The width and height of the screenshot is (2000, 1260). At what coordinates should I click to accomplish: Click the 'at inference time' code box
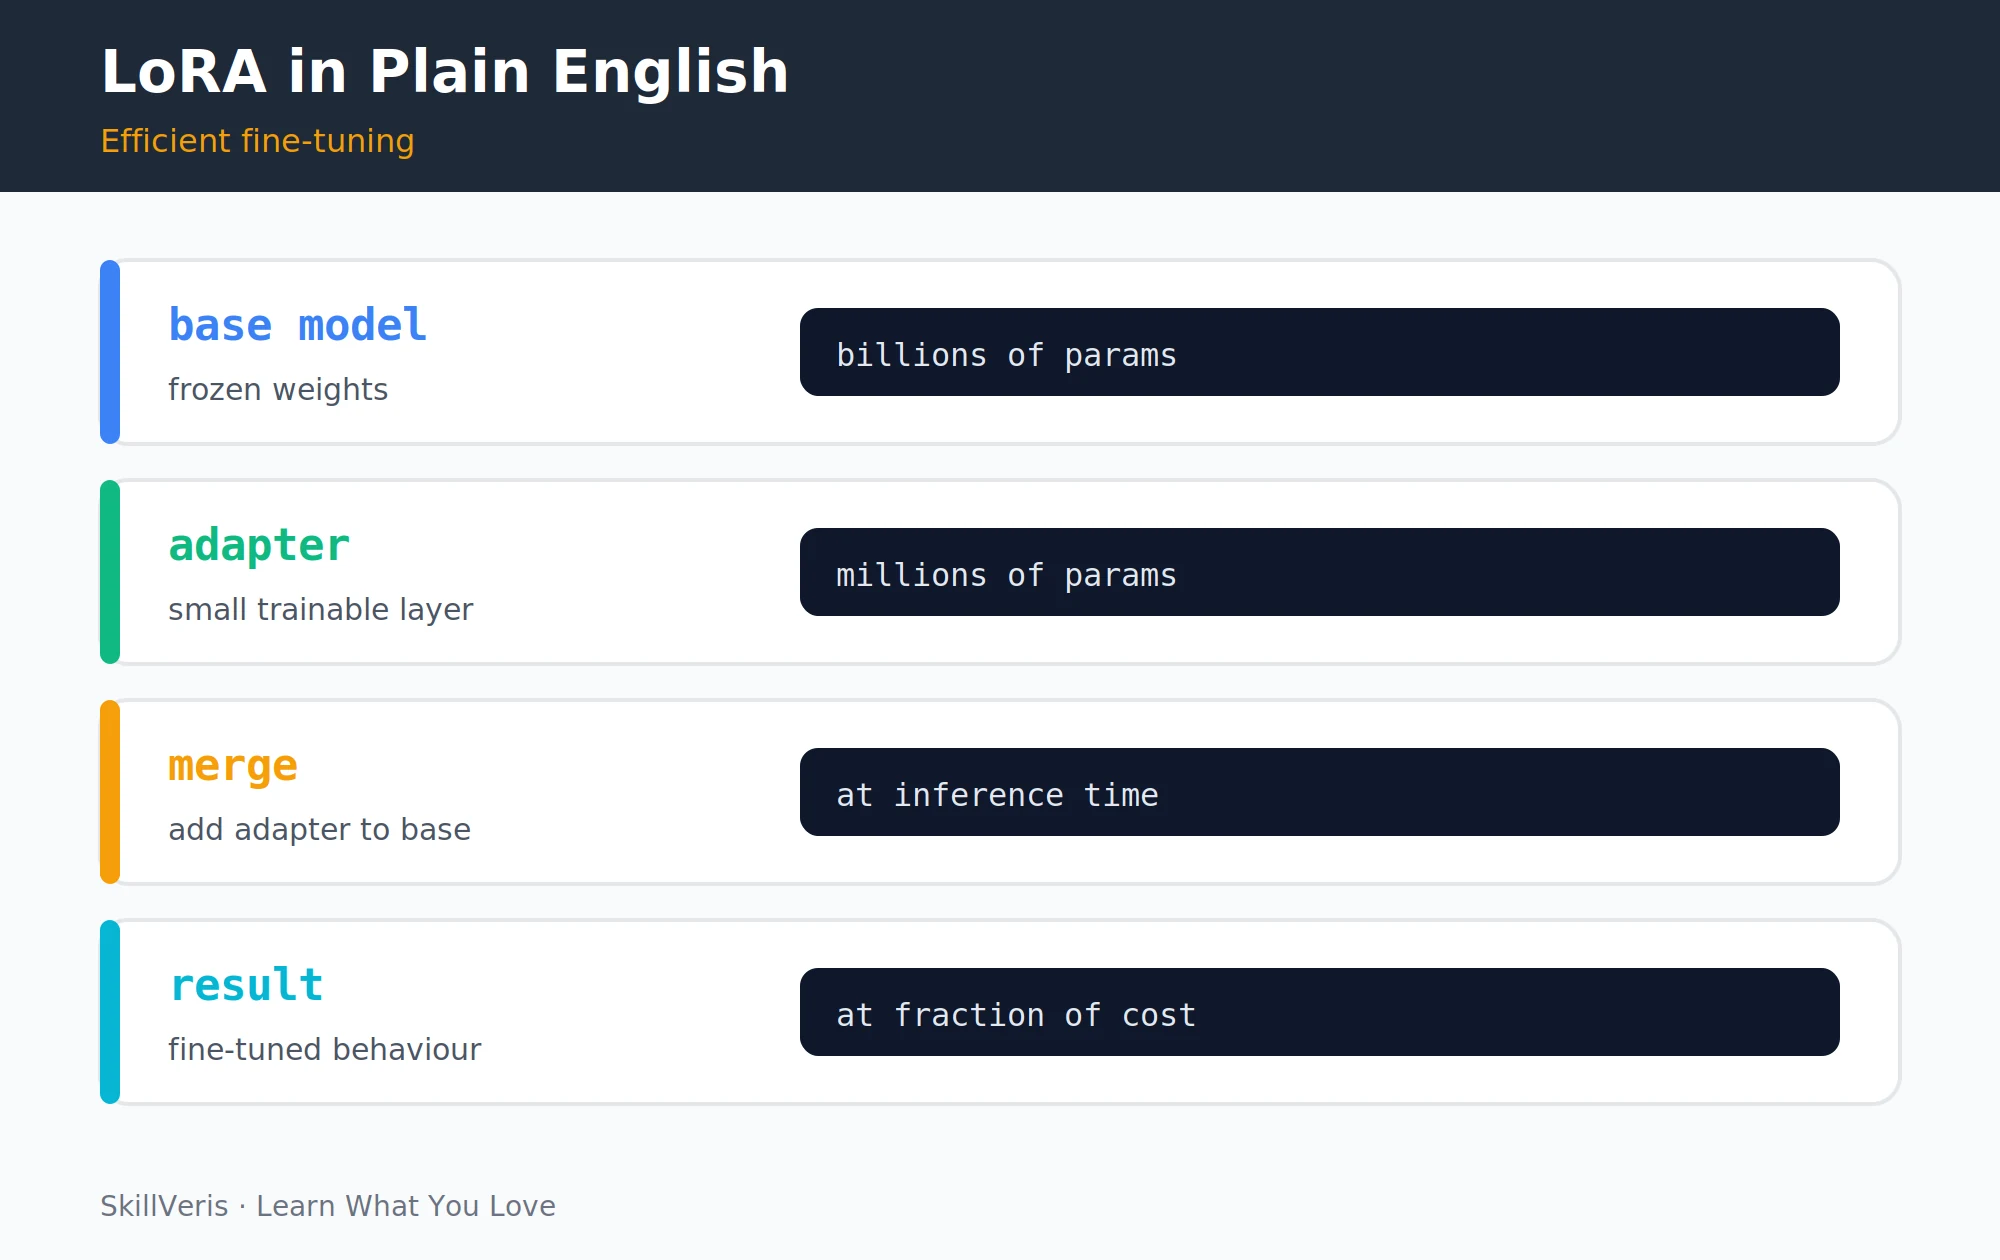(1320, 792)
